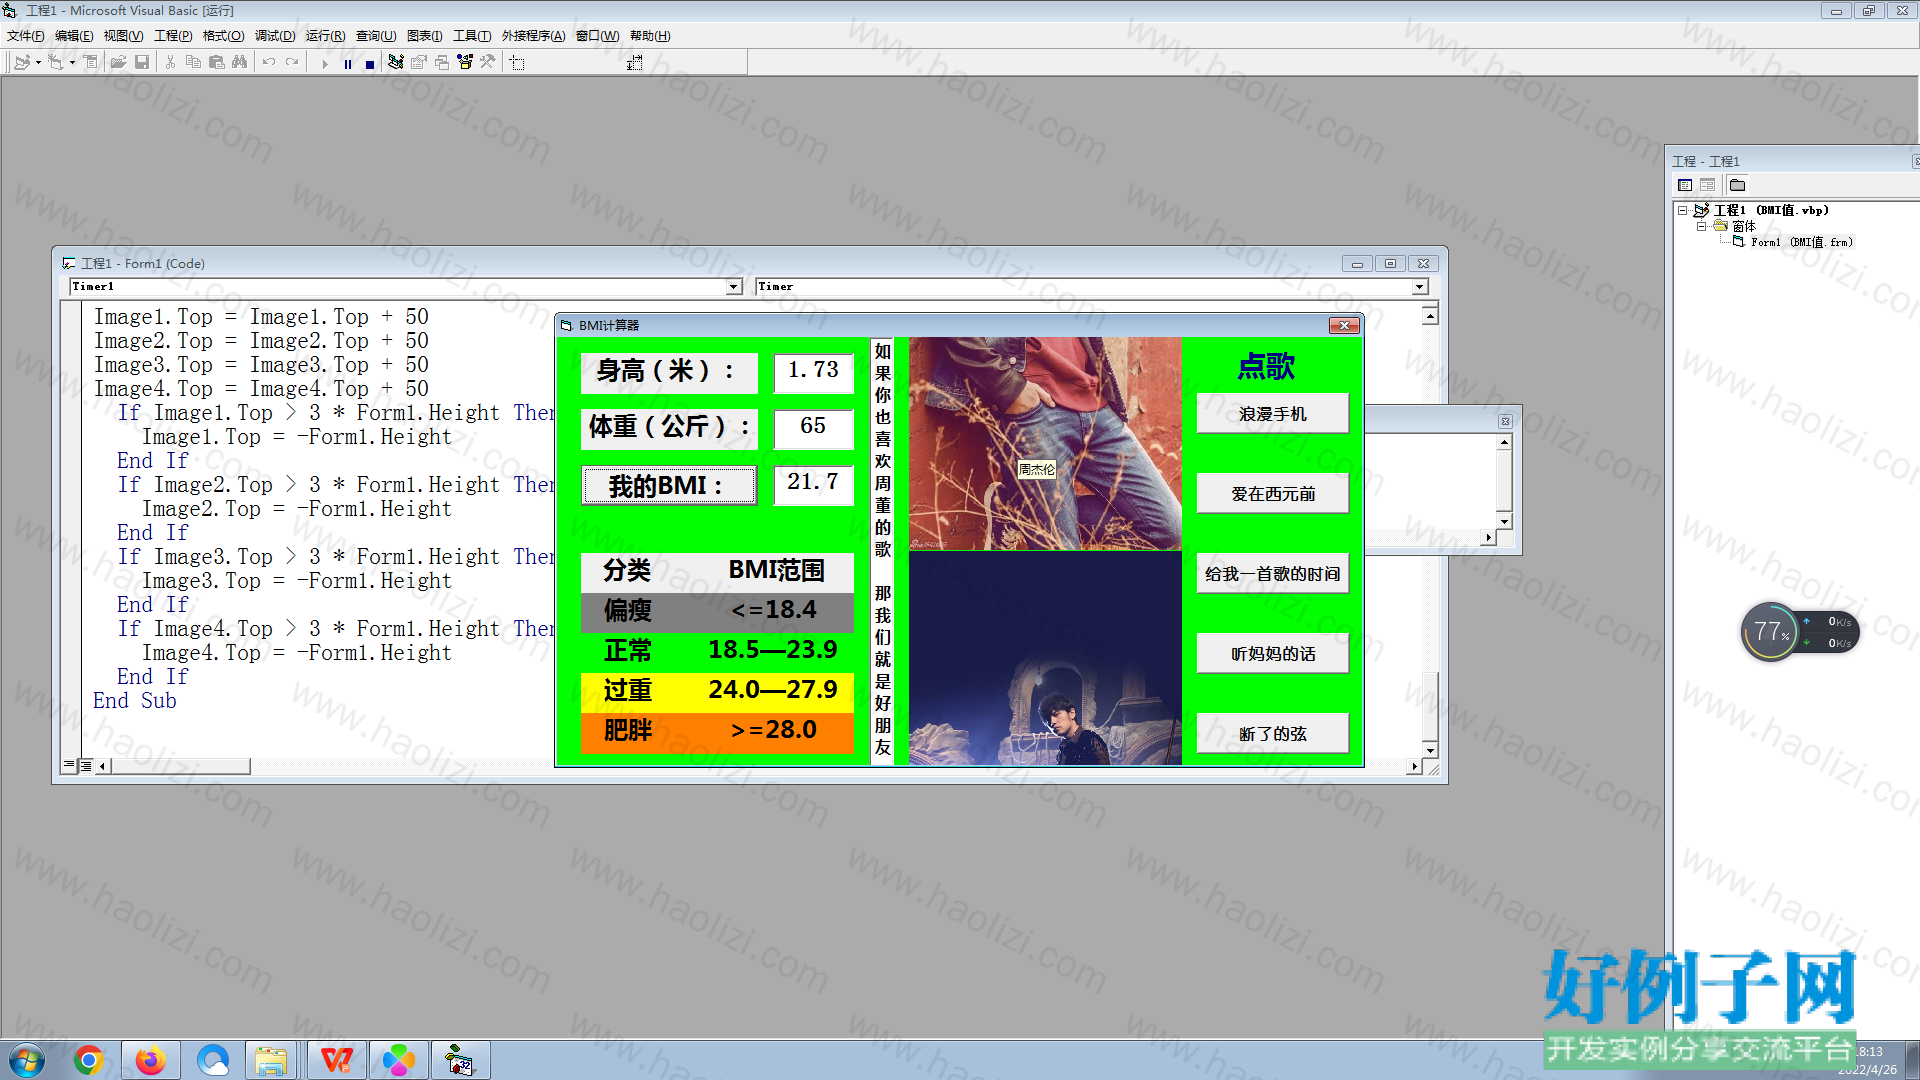The height and width of the screenshot is (1080, 1920).
Task: Select Form1 (BMI值.frm) in project tree
Action: [x=1801, y=242]
